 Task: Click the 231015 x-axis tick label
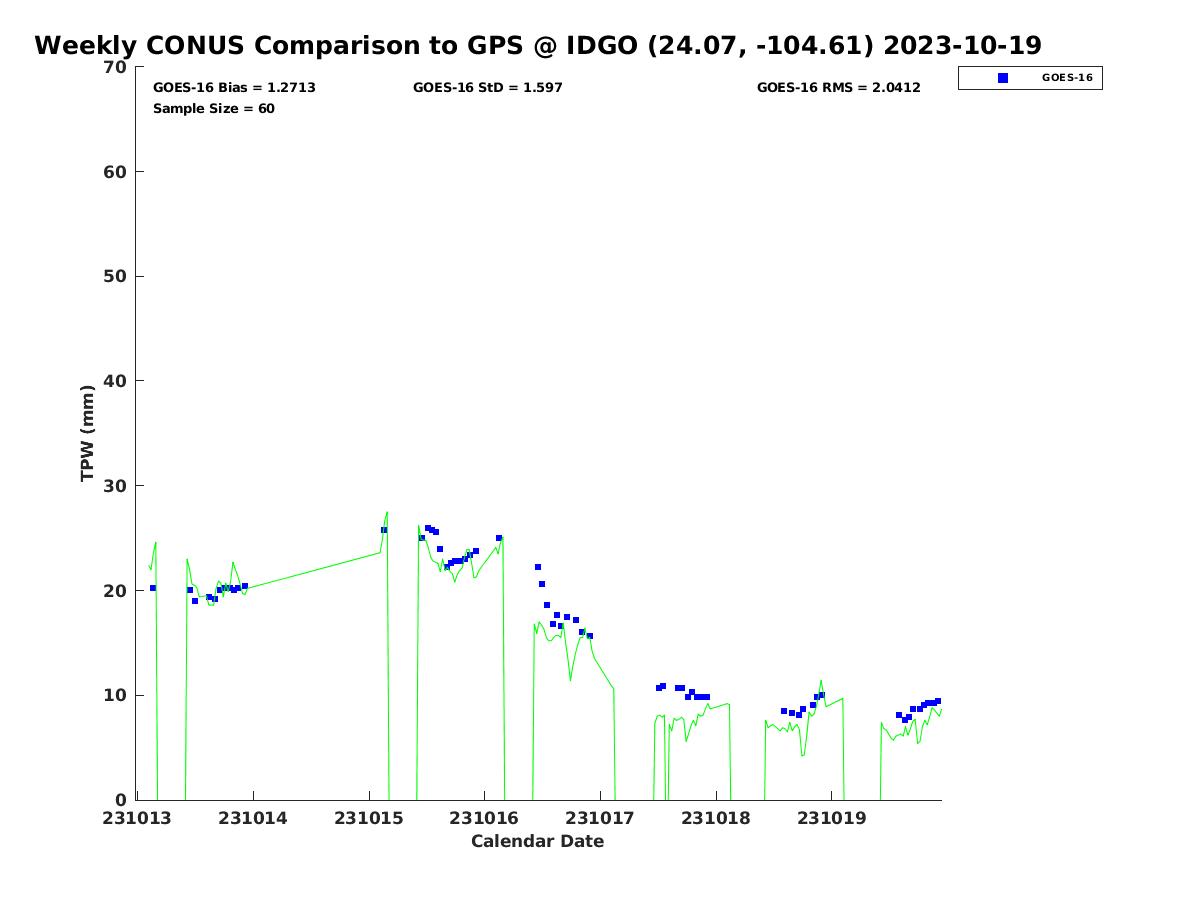[370, 818]
